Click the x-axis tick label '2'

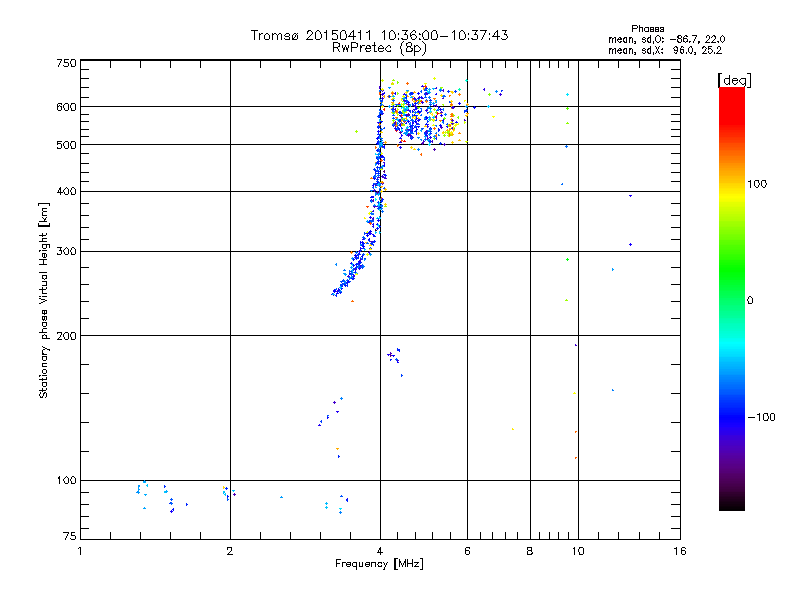point(230,551)
